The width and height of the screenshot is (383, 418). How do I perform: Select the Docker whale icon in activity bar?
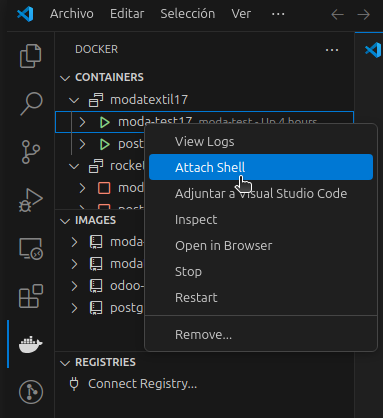tap(31, 344)
